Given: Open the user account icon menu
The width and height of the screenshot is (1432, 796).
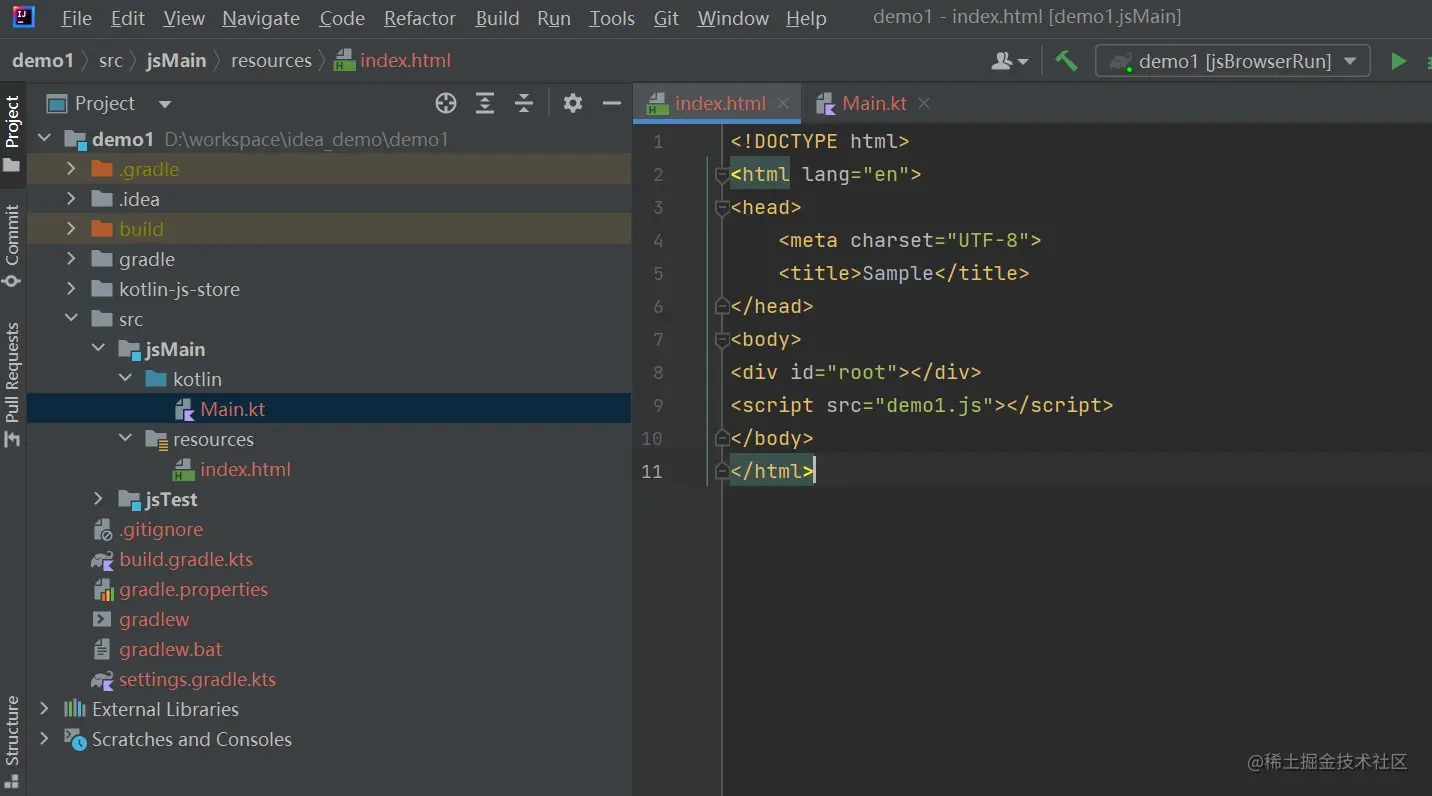Looking at the screenshot, I should 1008,61.
